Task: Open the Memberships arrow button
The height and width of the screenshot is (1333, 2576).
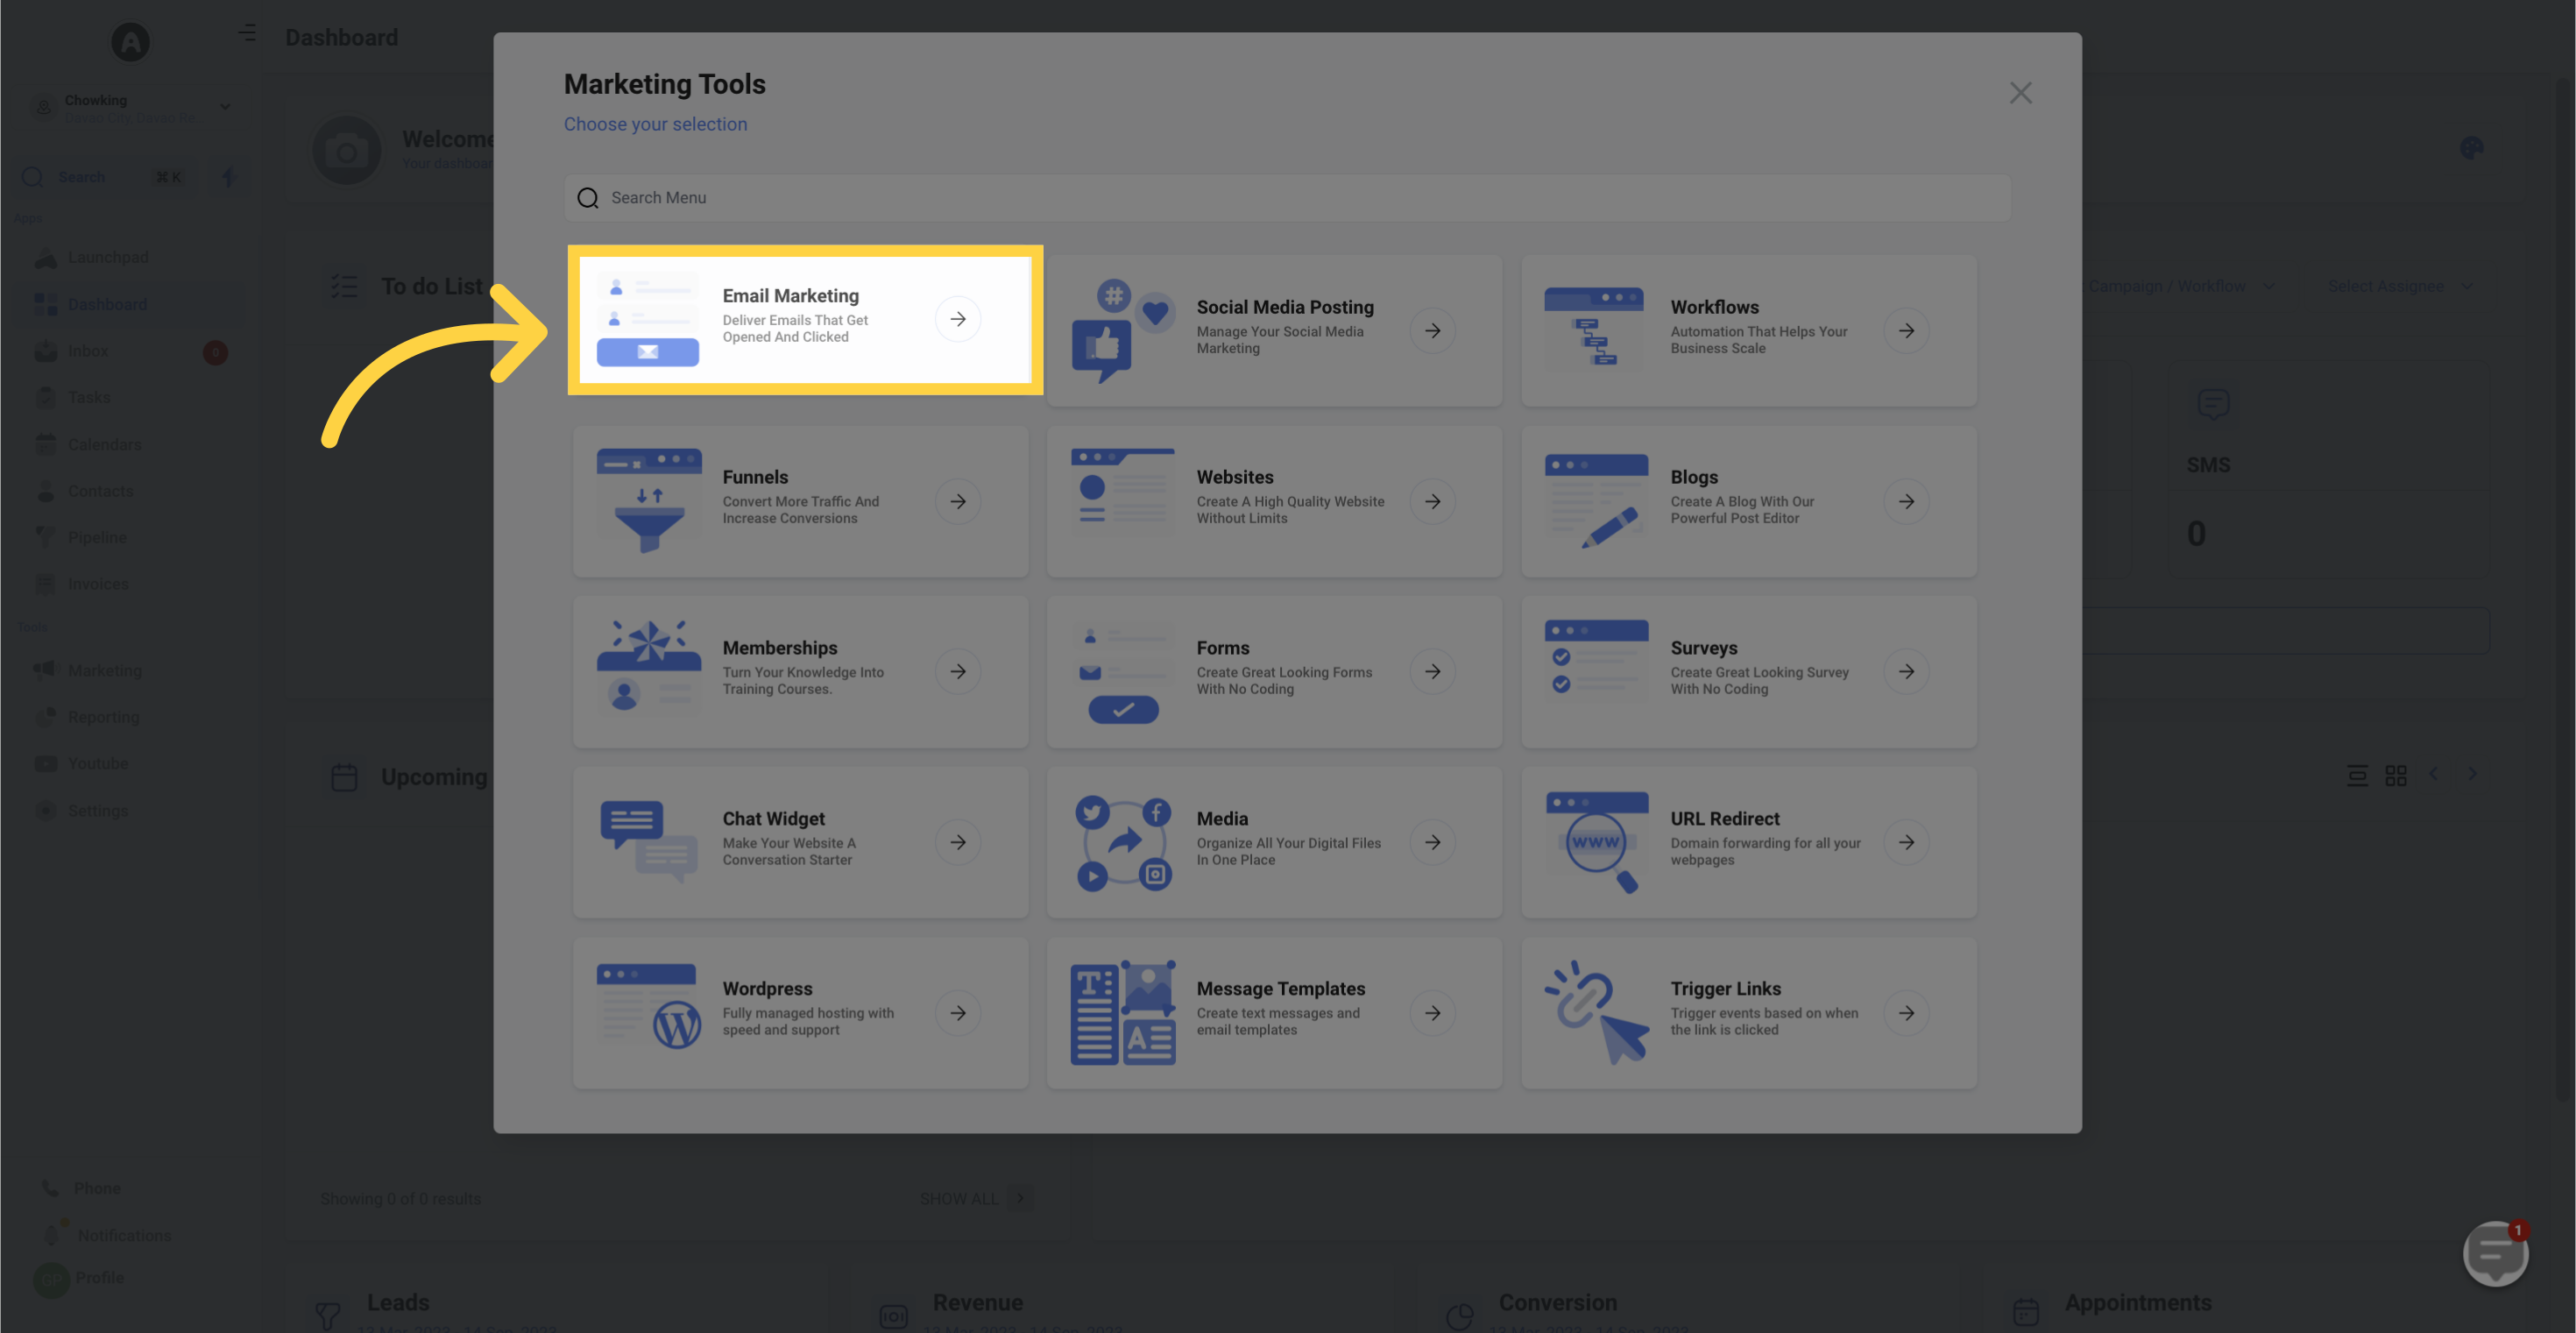Action: [x=957, y=671]
